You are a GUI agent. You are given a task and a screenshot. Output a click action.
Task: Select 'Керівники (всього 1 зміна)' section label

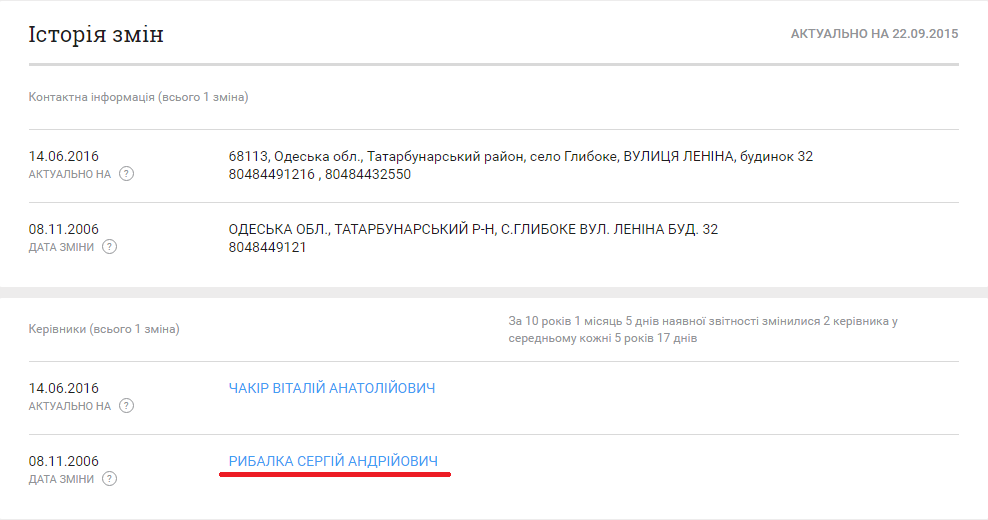coord(104,329)
